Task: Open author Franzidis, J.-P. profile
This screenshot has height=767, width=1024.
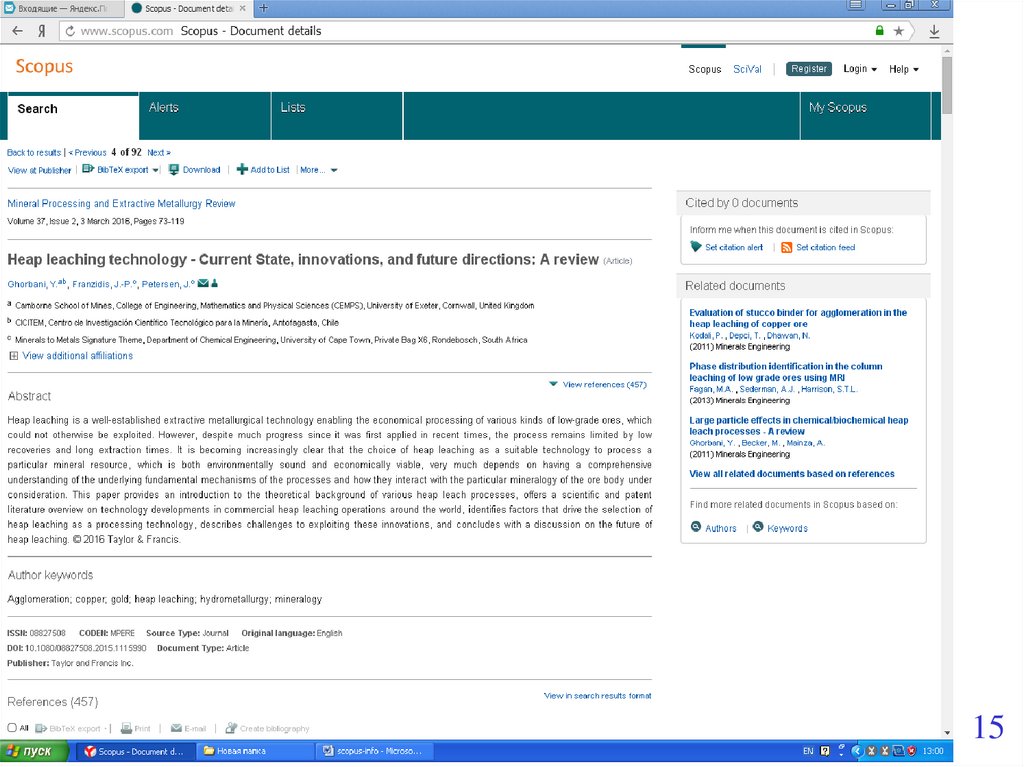Action: tap(102, 284)
